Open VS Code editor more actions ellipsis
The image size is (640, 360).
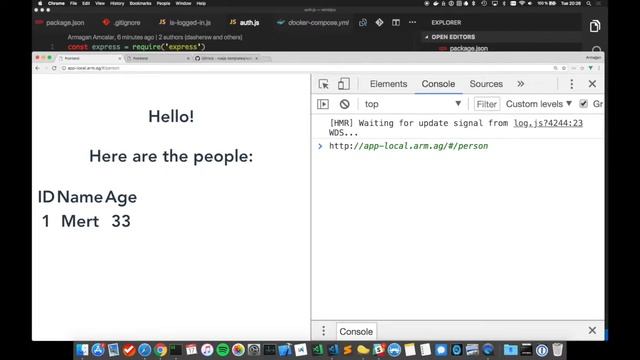pos(412,22)
